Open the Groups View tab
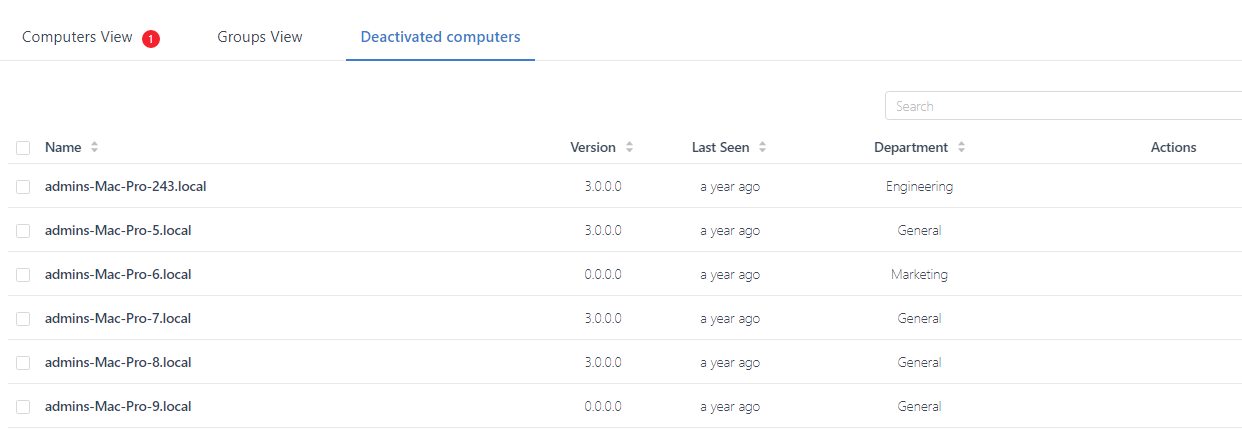 (x=260, y=37)
